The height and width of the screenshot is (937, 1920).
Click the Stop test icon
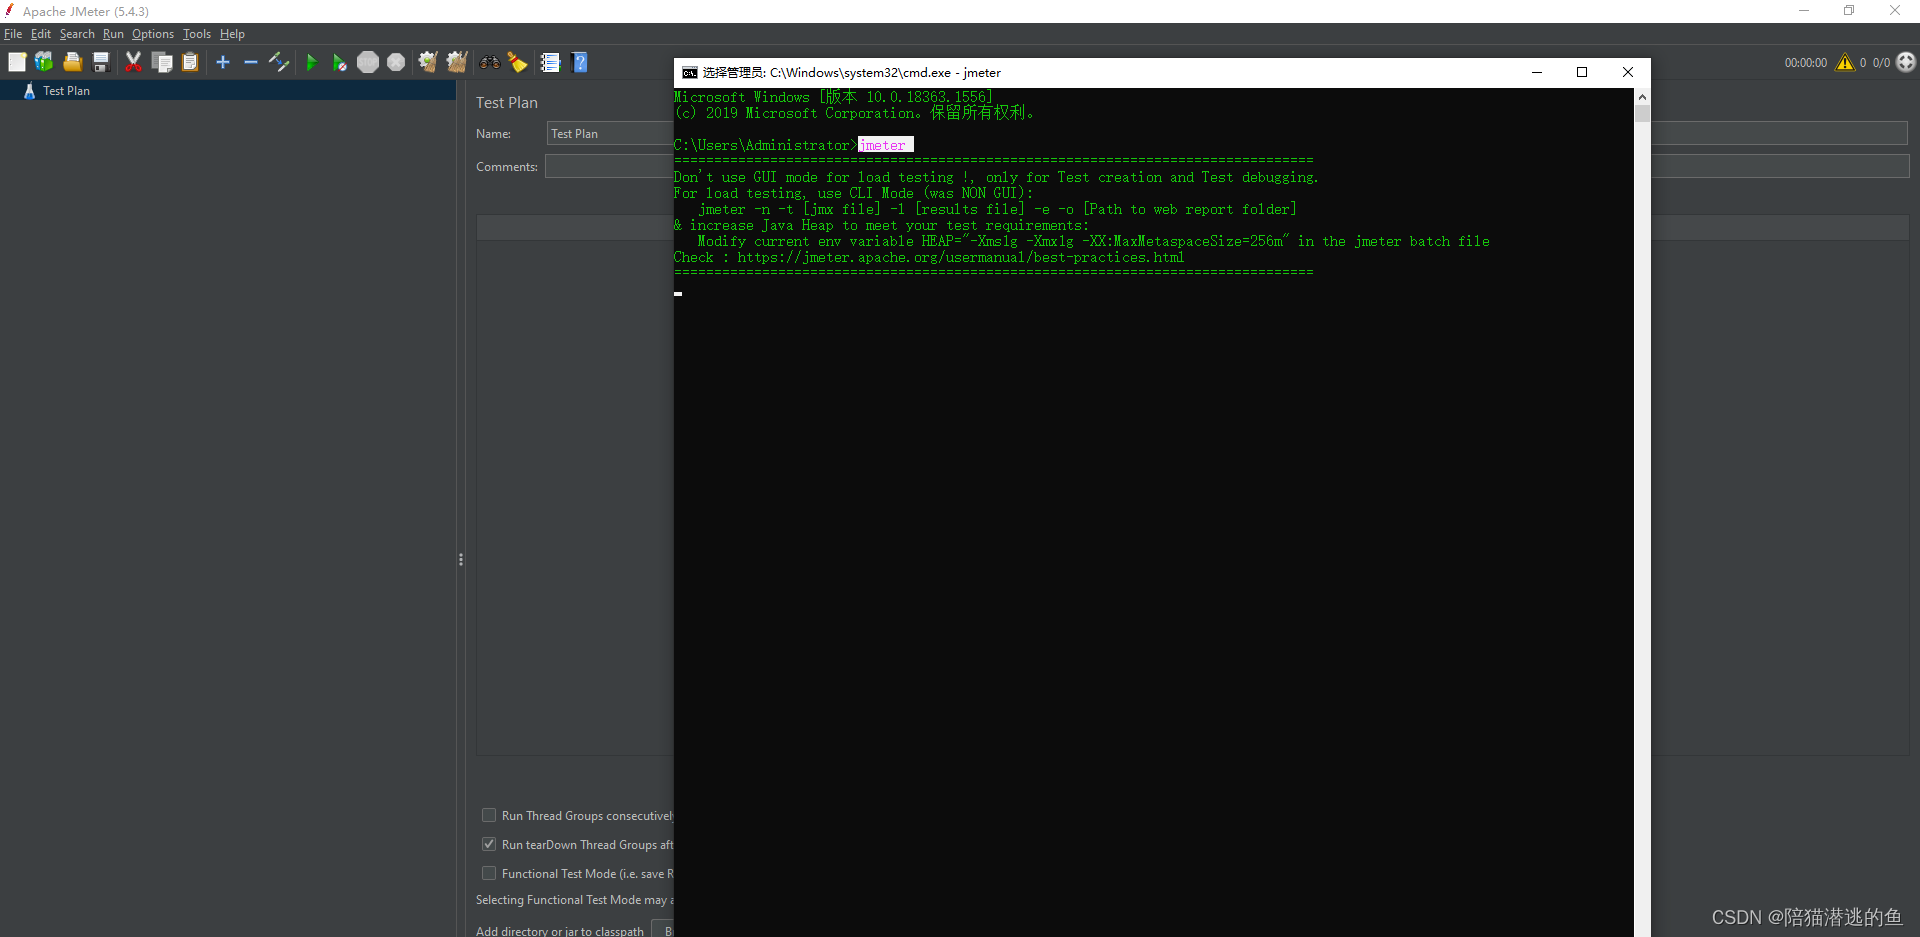point(368,62)
